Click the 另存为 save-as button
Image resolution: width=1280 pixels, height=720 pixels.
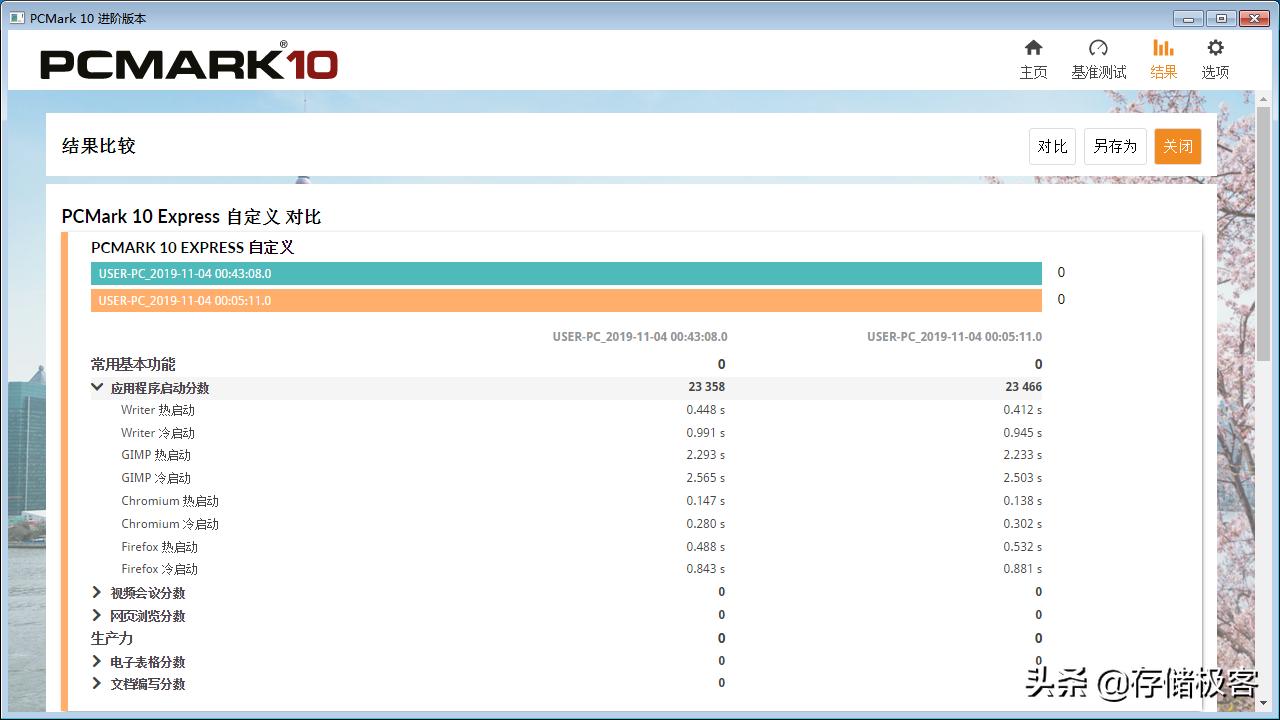pyautogui.click(x=1115, y=146)
